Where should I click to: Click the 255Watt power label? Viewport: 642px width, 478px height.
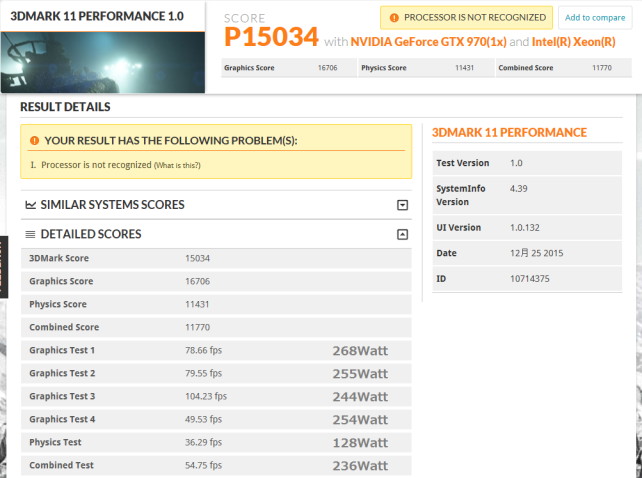[x=360, y=374]
